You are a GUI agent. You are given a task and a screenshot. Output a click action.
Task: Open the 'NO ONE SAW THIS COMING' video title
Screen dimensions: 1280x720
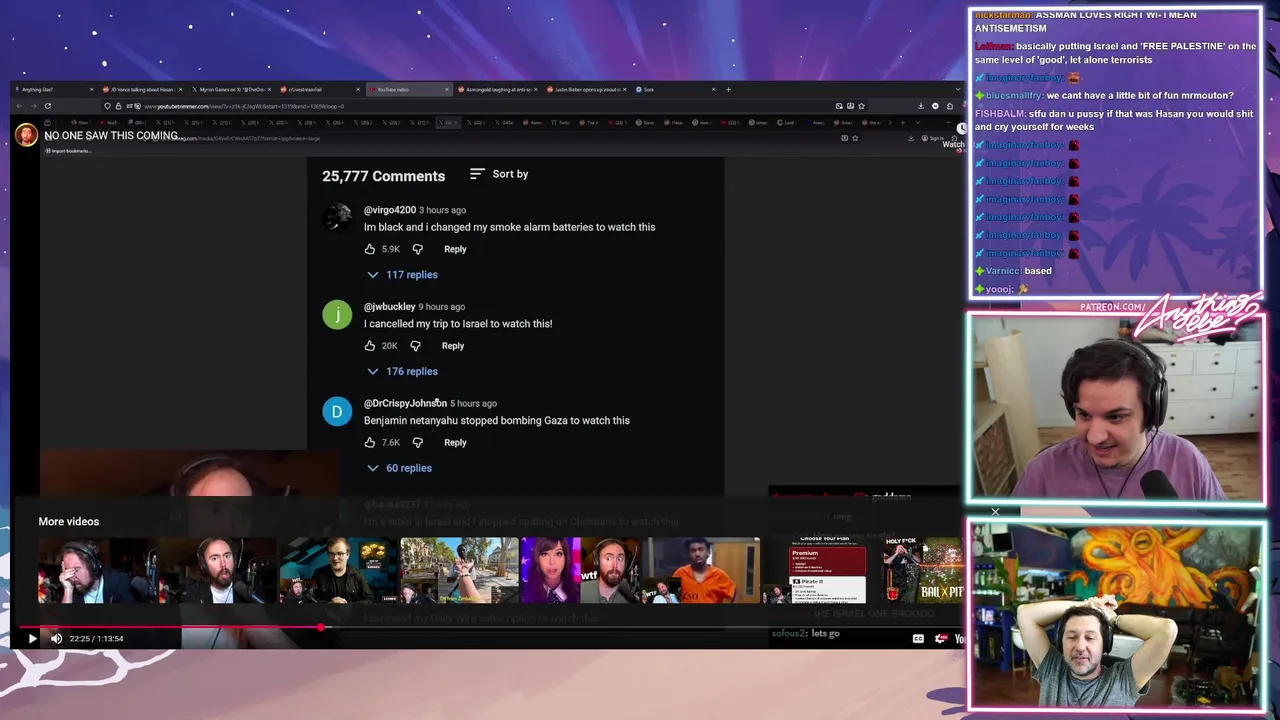click(x=111, y=136)
